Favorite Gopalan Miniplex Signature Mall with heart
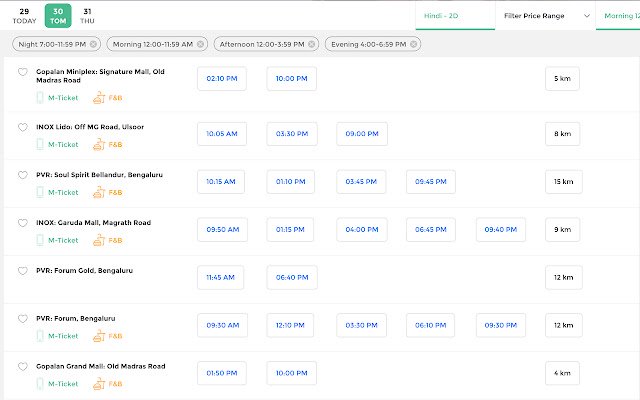 click(x=23, y=72)
